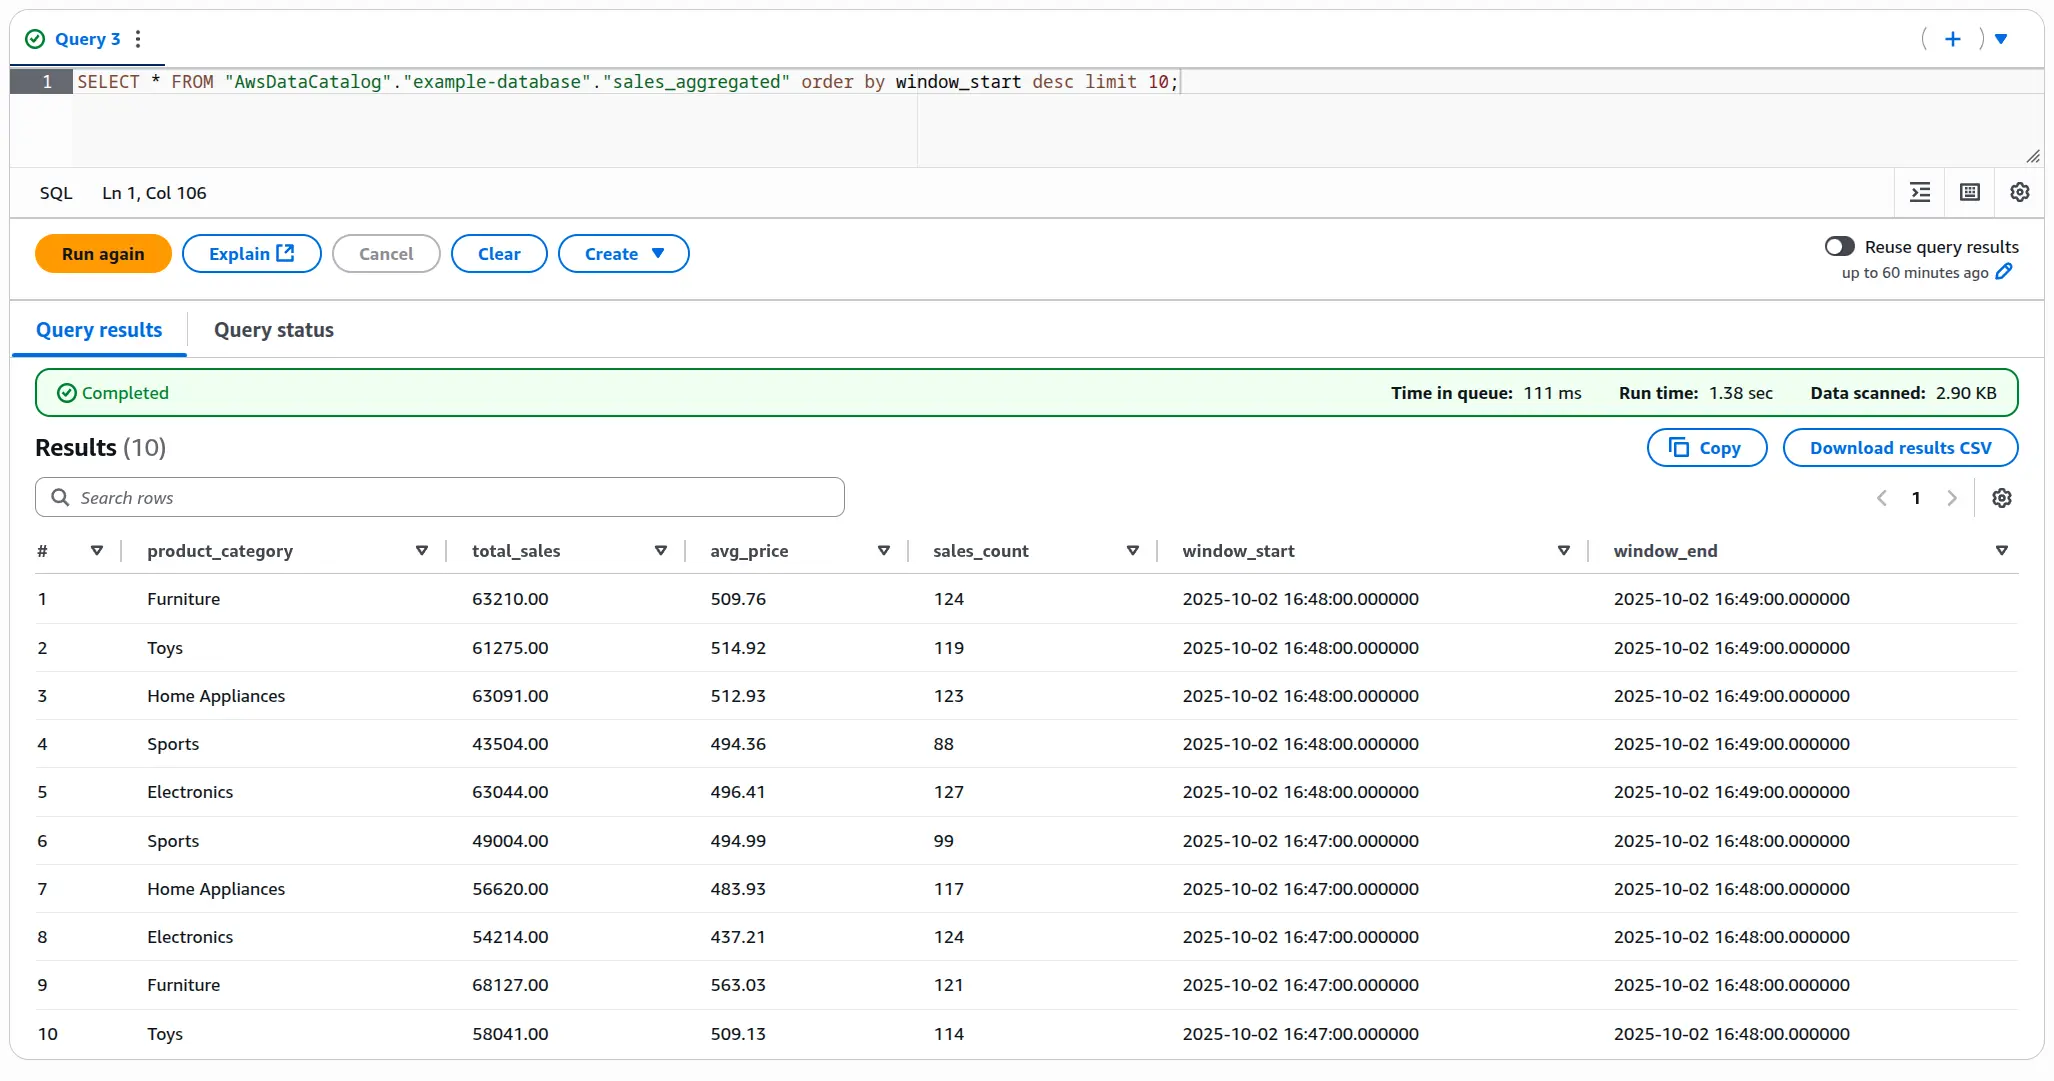The image size is (2054, 1081).
Task: Go to previous results page arrow
Action: point(1882,498)
